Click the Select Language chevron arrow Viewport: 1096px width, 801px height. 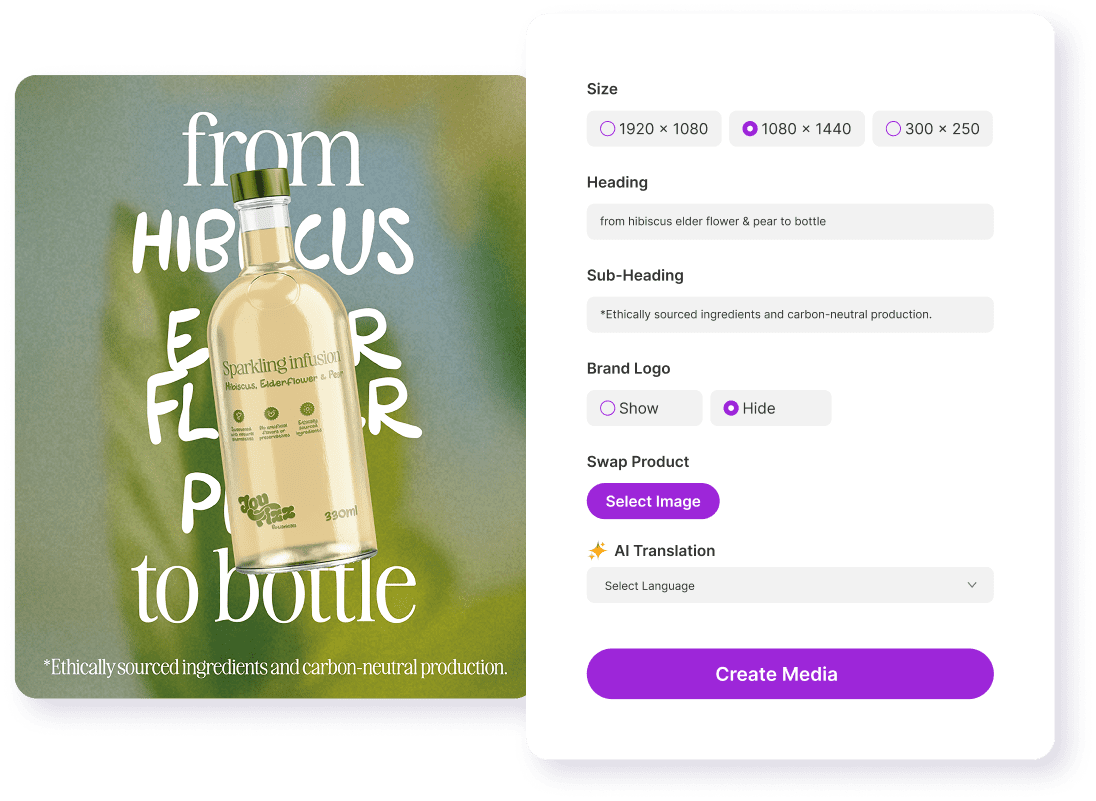pyautogui.click(x=972, y=585)
